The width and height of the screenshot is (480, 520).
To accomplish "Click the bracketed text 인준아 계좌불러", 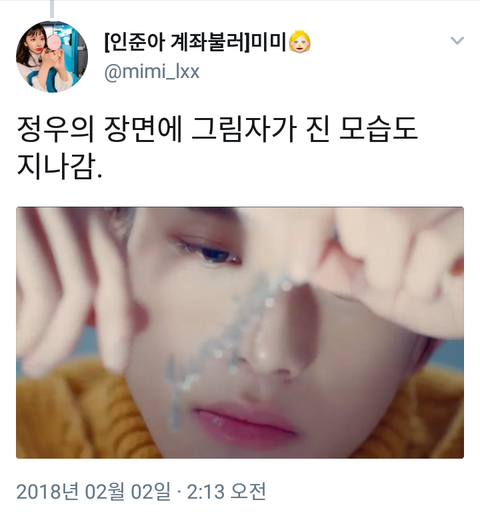I will [x=177, y=42].
